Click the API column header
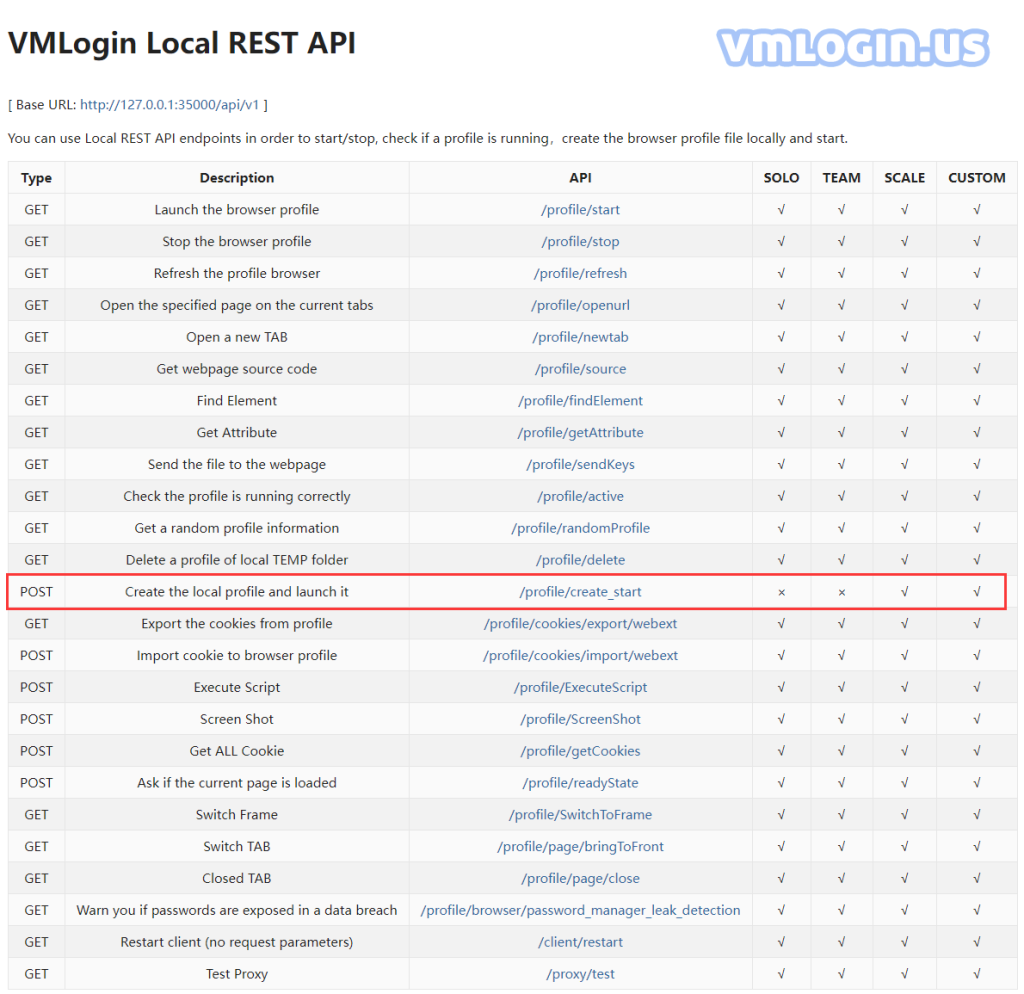1024x994 pixels. (580, 178)
